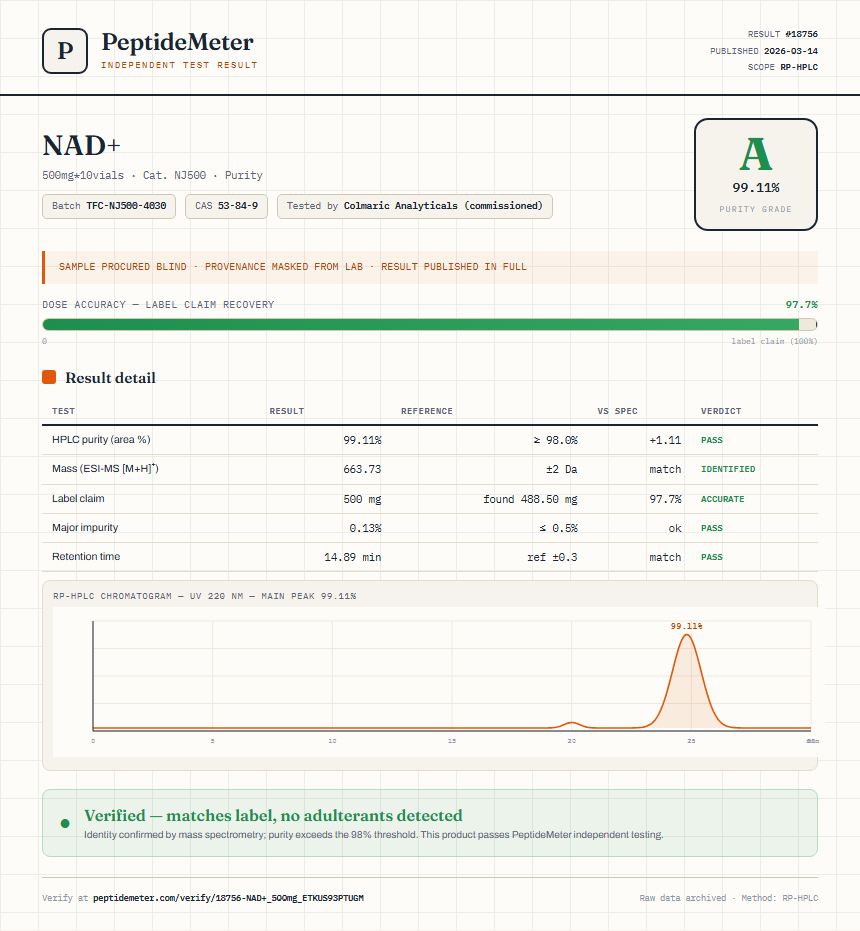Click the ACCURATE verdict
The height and width of the screenshot is (931, 860).
coord(722,499)
